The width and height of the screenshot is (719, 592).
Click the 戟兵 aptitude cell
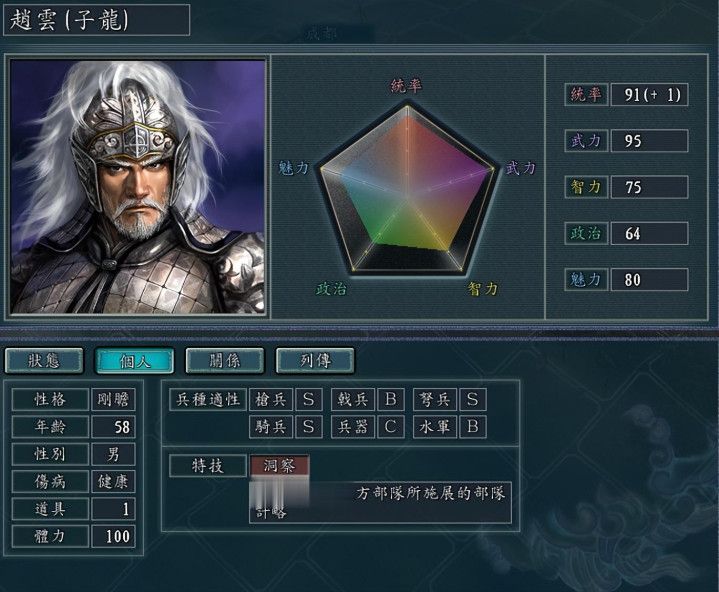coord(353,399)
